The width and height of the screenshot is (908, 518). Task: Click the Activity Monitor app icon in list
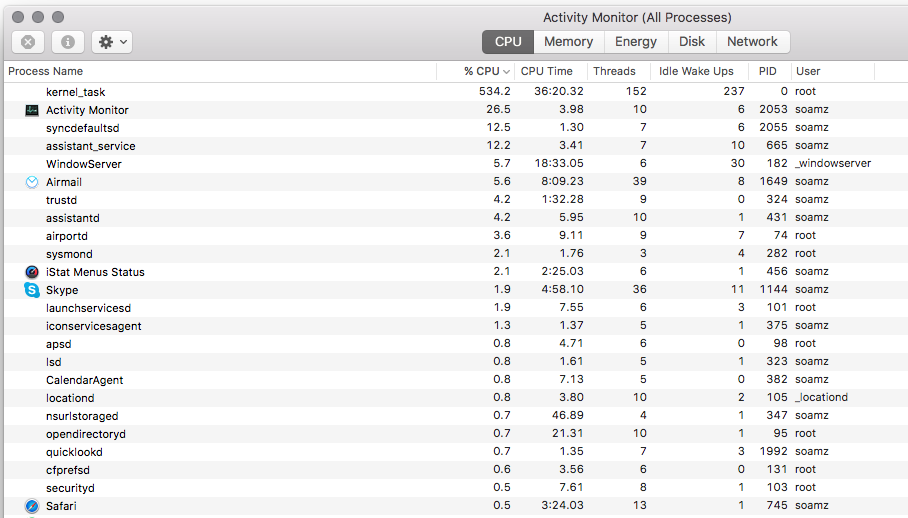tap(32, 110)
